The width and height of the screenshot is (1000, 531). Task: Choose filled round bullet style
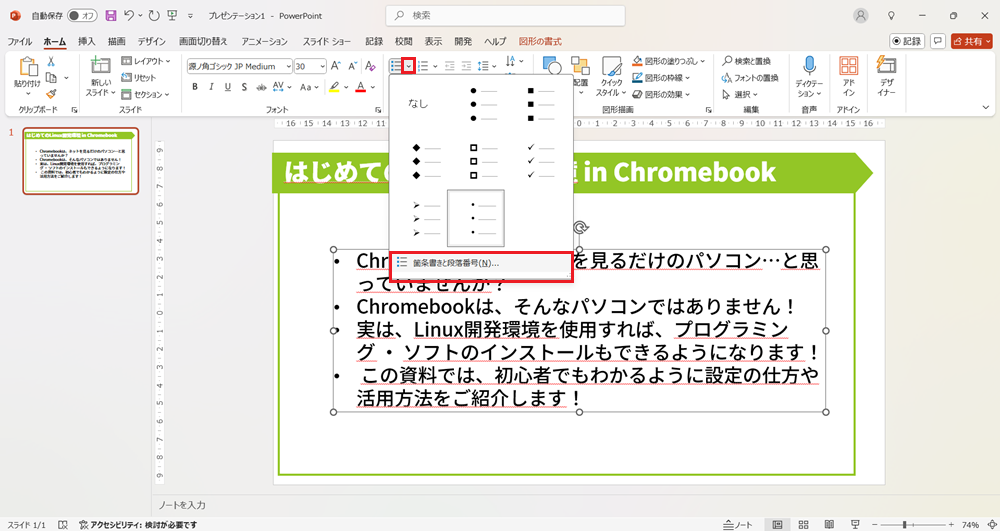coord(482,105)
